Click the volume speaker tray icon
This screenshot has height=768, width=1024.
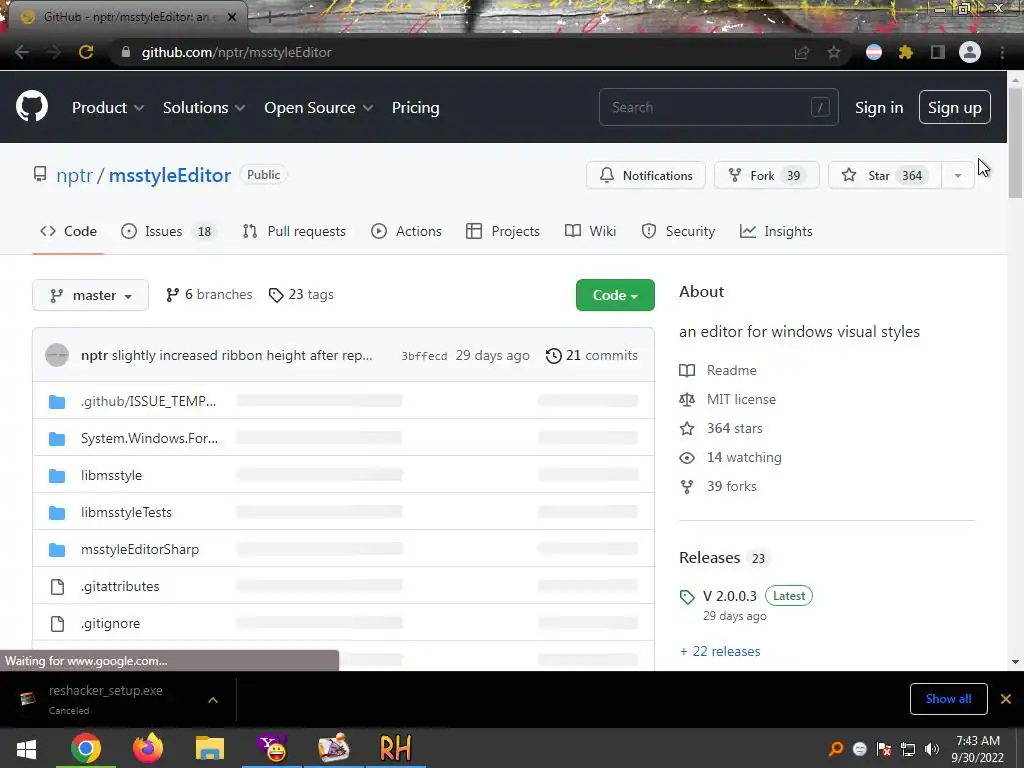932,749
